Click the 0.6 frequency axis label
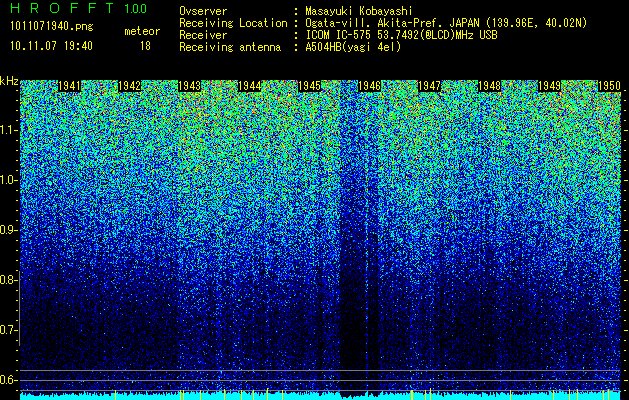629x400 pixels. [x=8, y=380]
